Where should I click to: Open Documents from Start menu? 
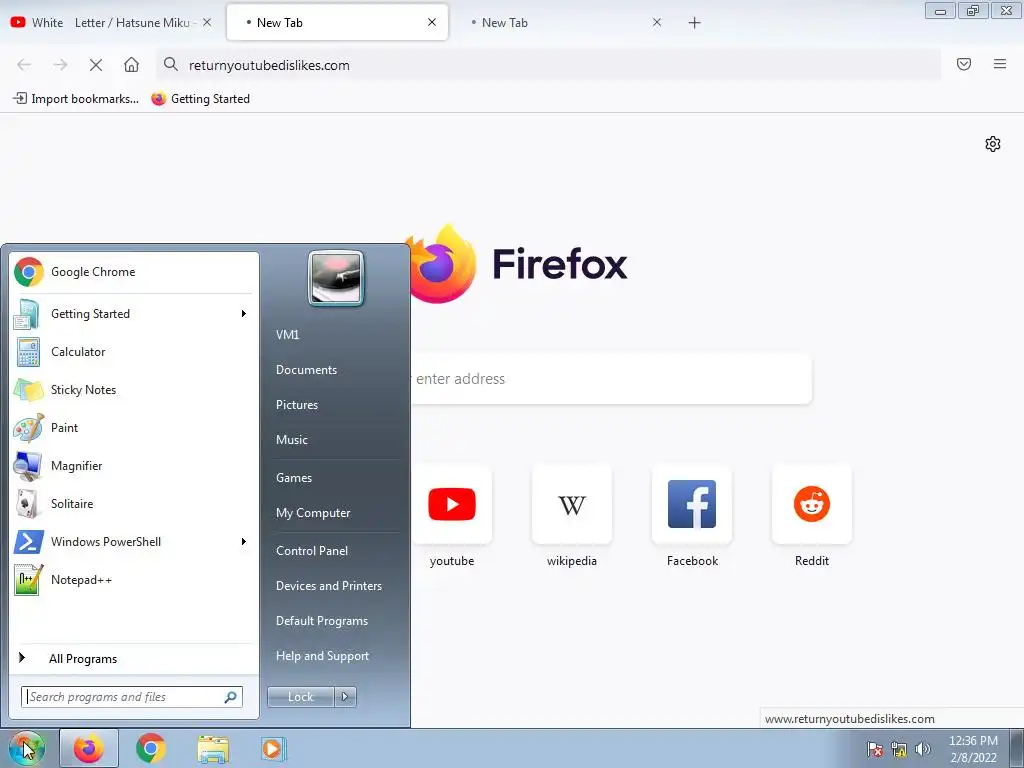click(306, 370)
